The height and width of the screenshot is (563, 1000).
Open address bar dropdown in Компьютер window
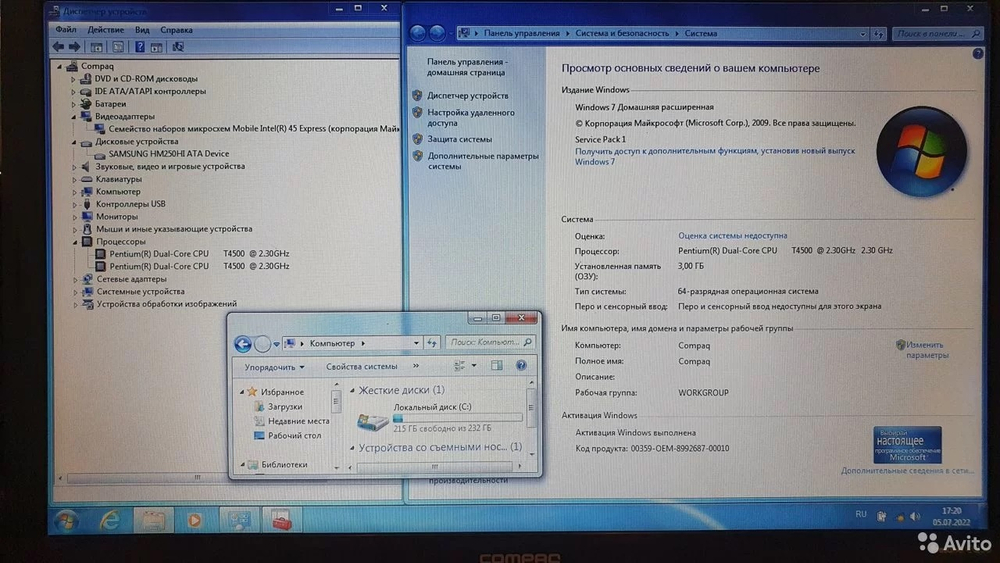click(x=416, y=343)
